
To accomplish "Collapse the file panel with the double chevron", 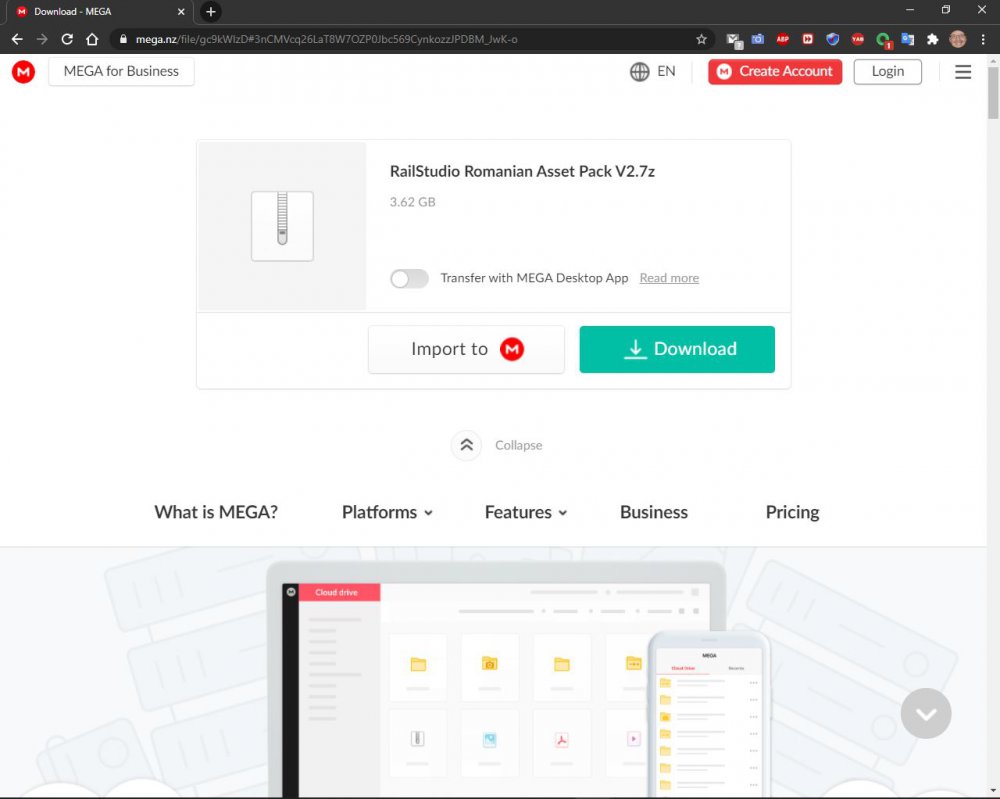I will coord(466,446).
